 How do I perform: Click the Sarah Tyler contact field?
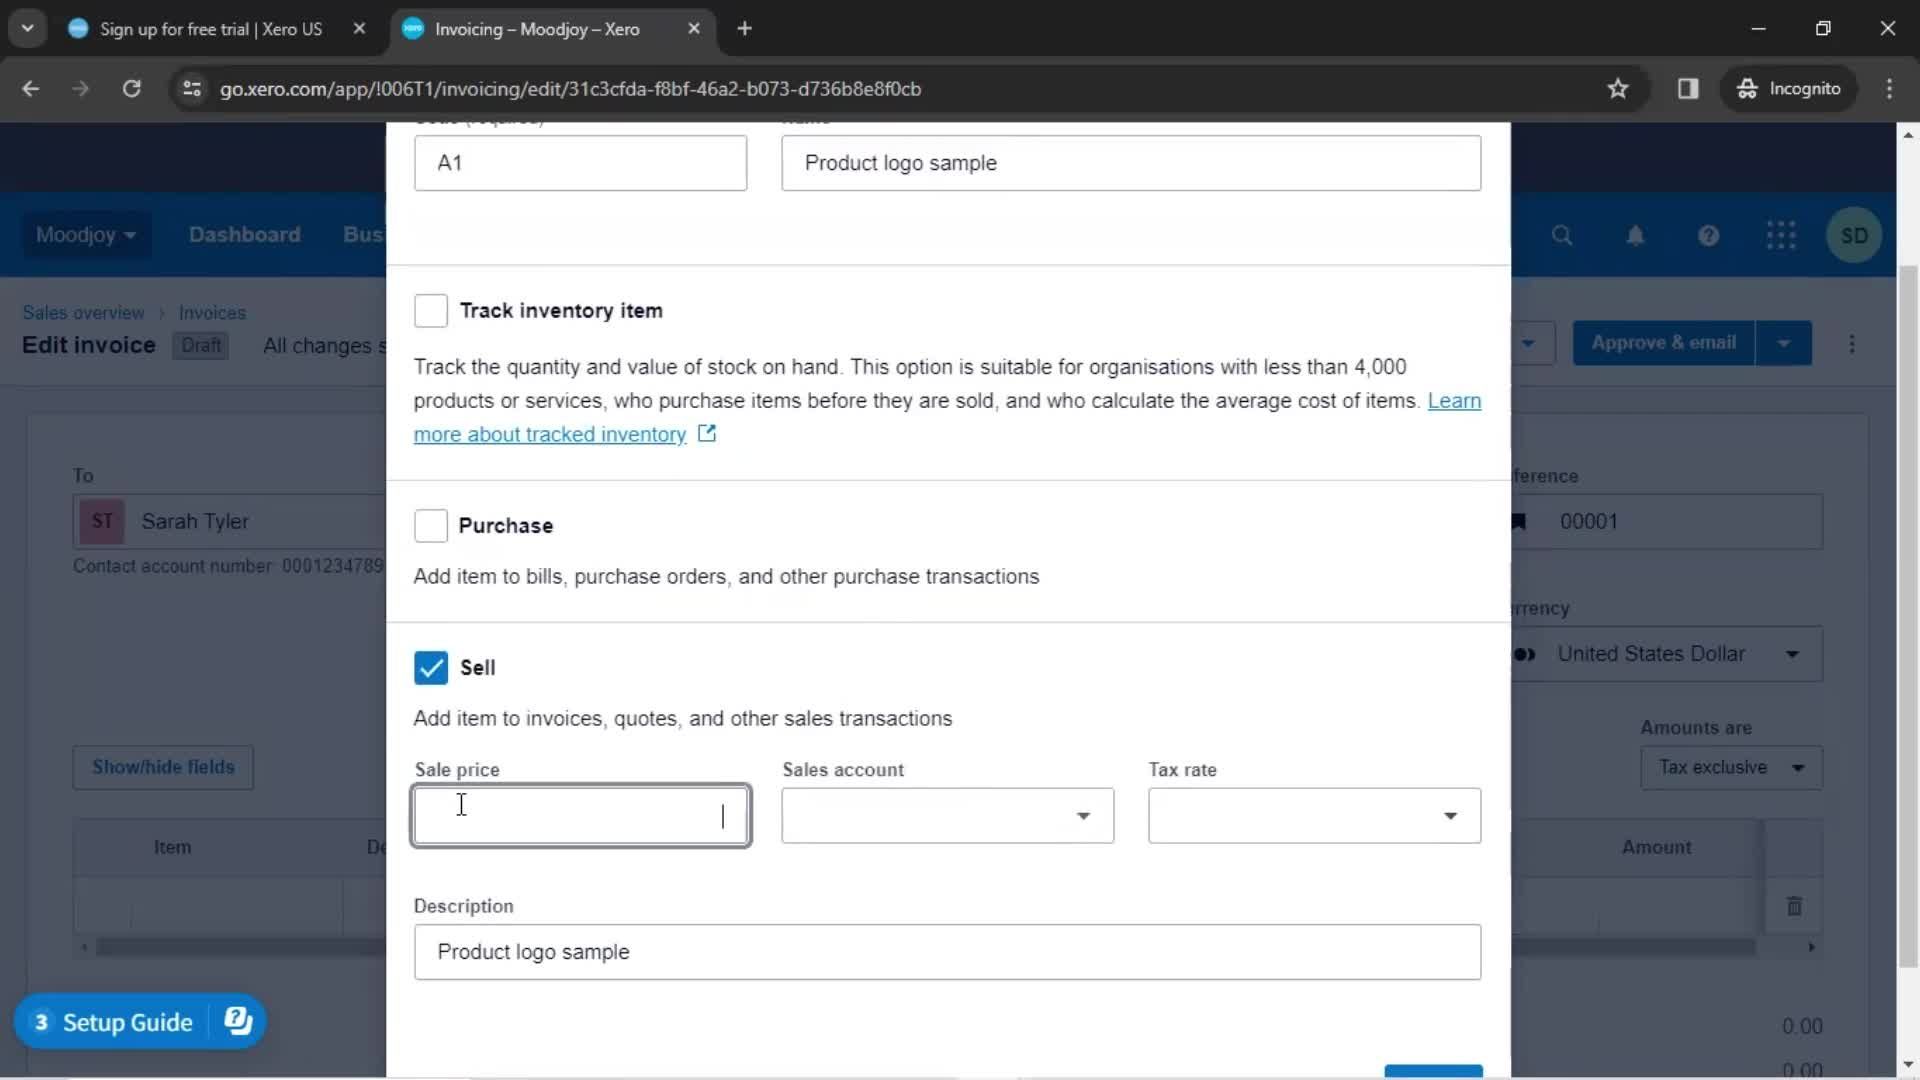coord(230,521)
